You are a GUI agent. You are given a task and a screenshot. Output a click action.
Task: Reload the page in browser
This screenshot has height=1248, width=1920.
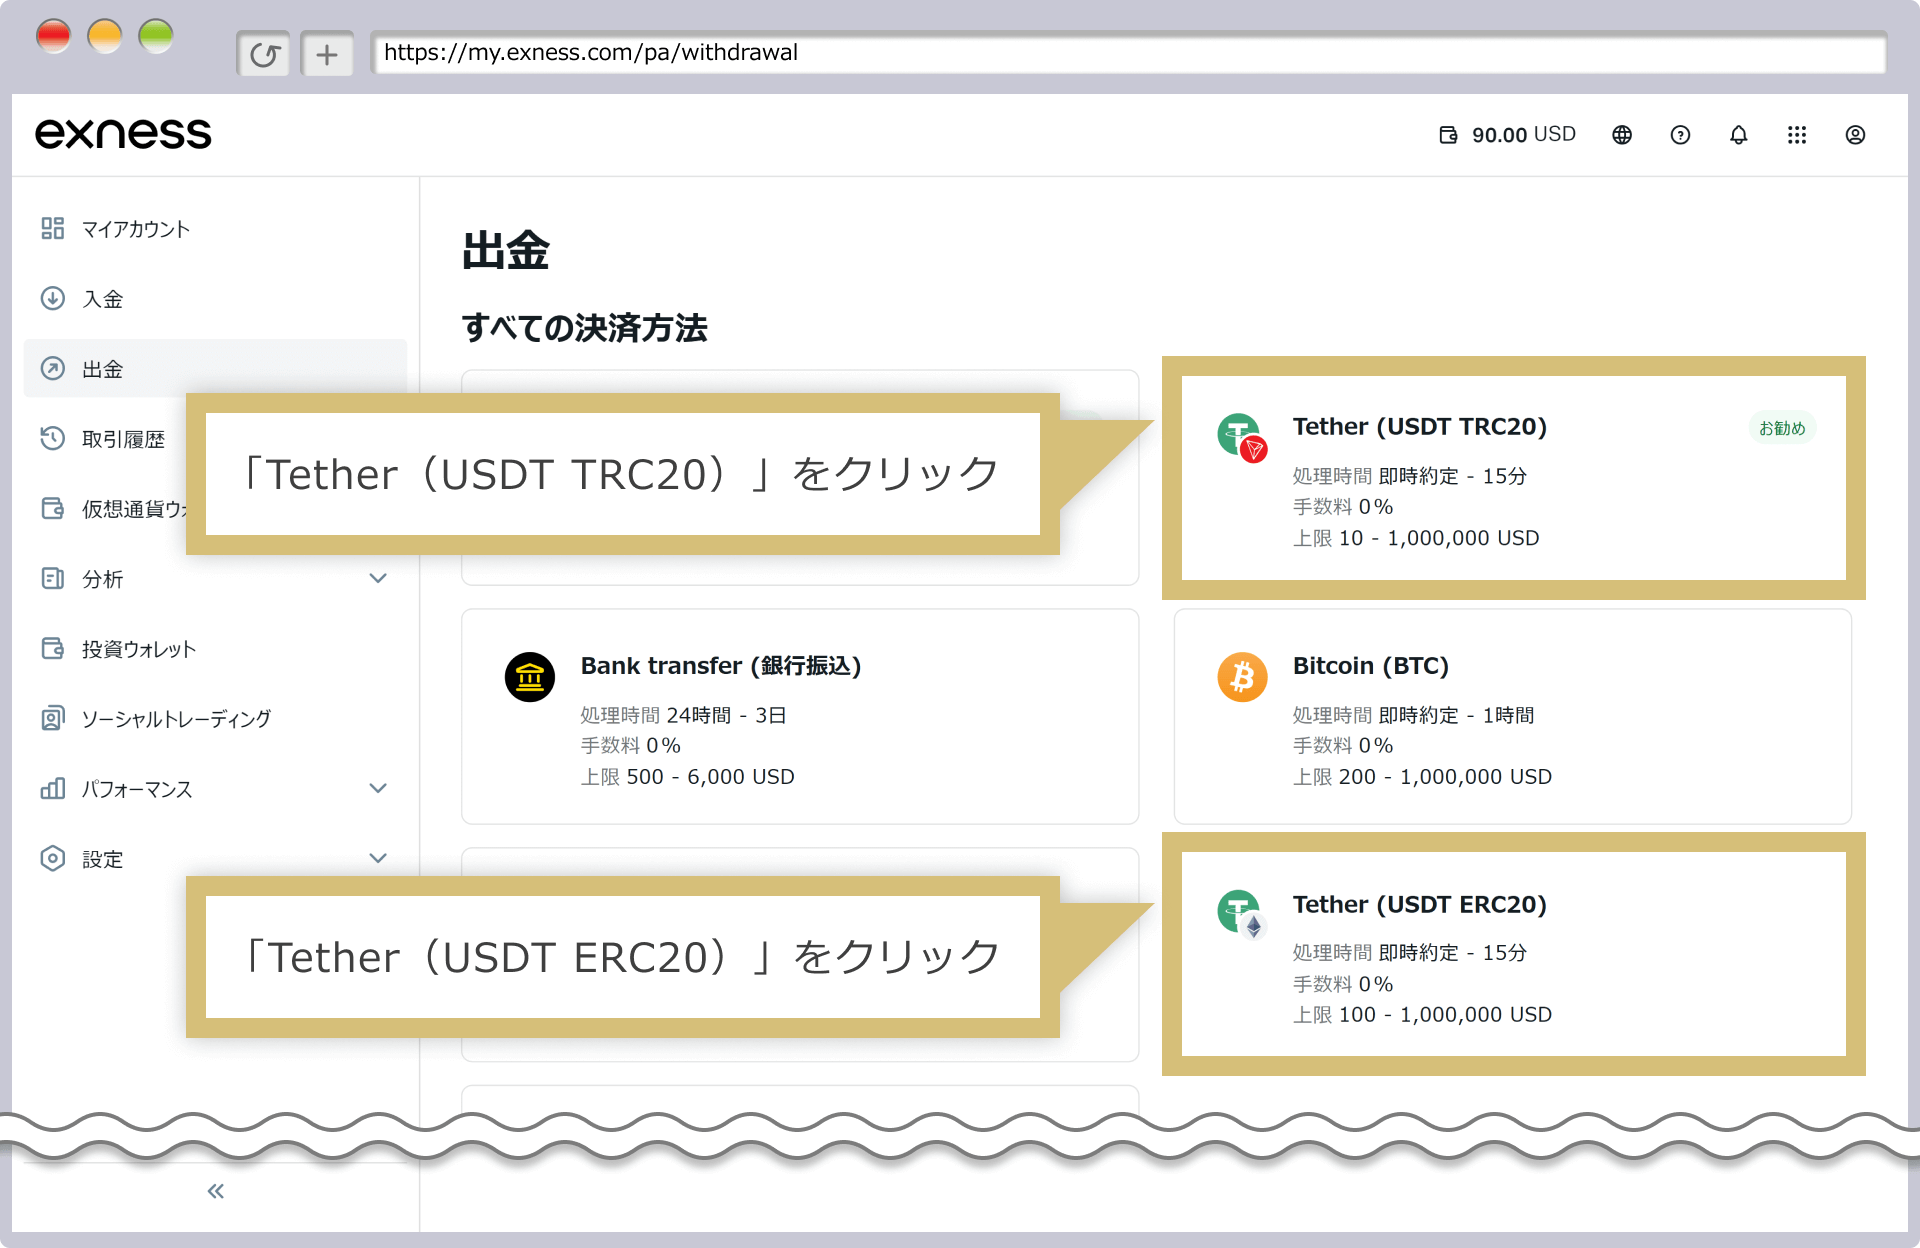click(264, 54)
